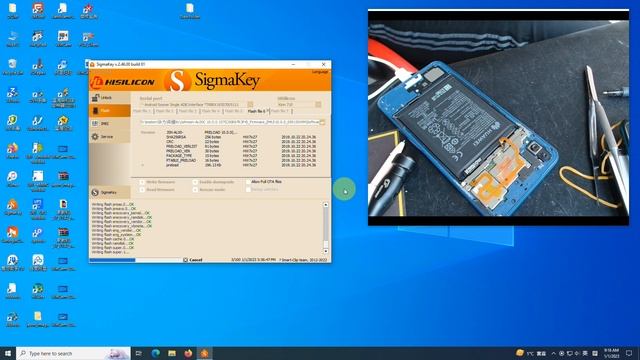Open the HiSilicon chipset dropdown
This screenshot has height=360, width=640.
pyautogui.click(x=295, y=105)
